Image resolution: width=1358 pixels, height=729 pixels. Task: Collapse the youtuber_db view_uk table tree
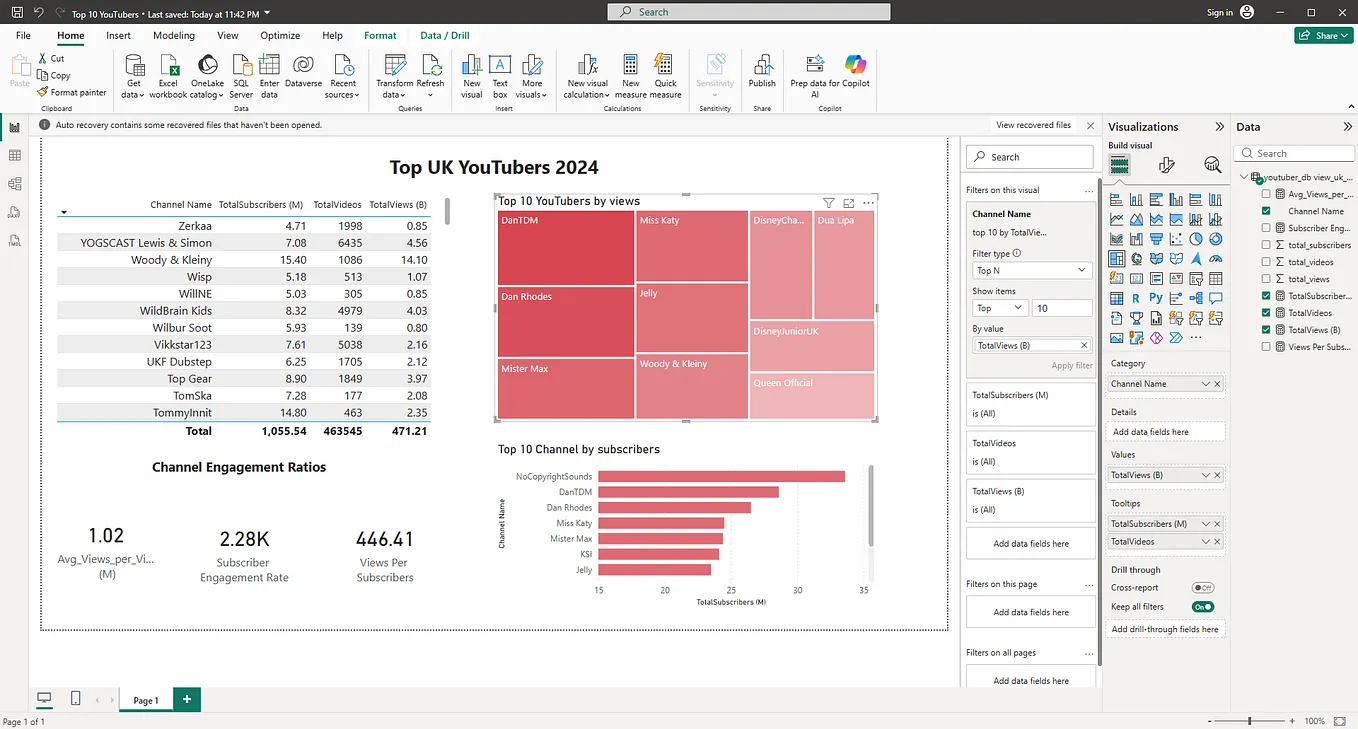[1245, 177]
